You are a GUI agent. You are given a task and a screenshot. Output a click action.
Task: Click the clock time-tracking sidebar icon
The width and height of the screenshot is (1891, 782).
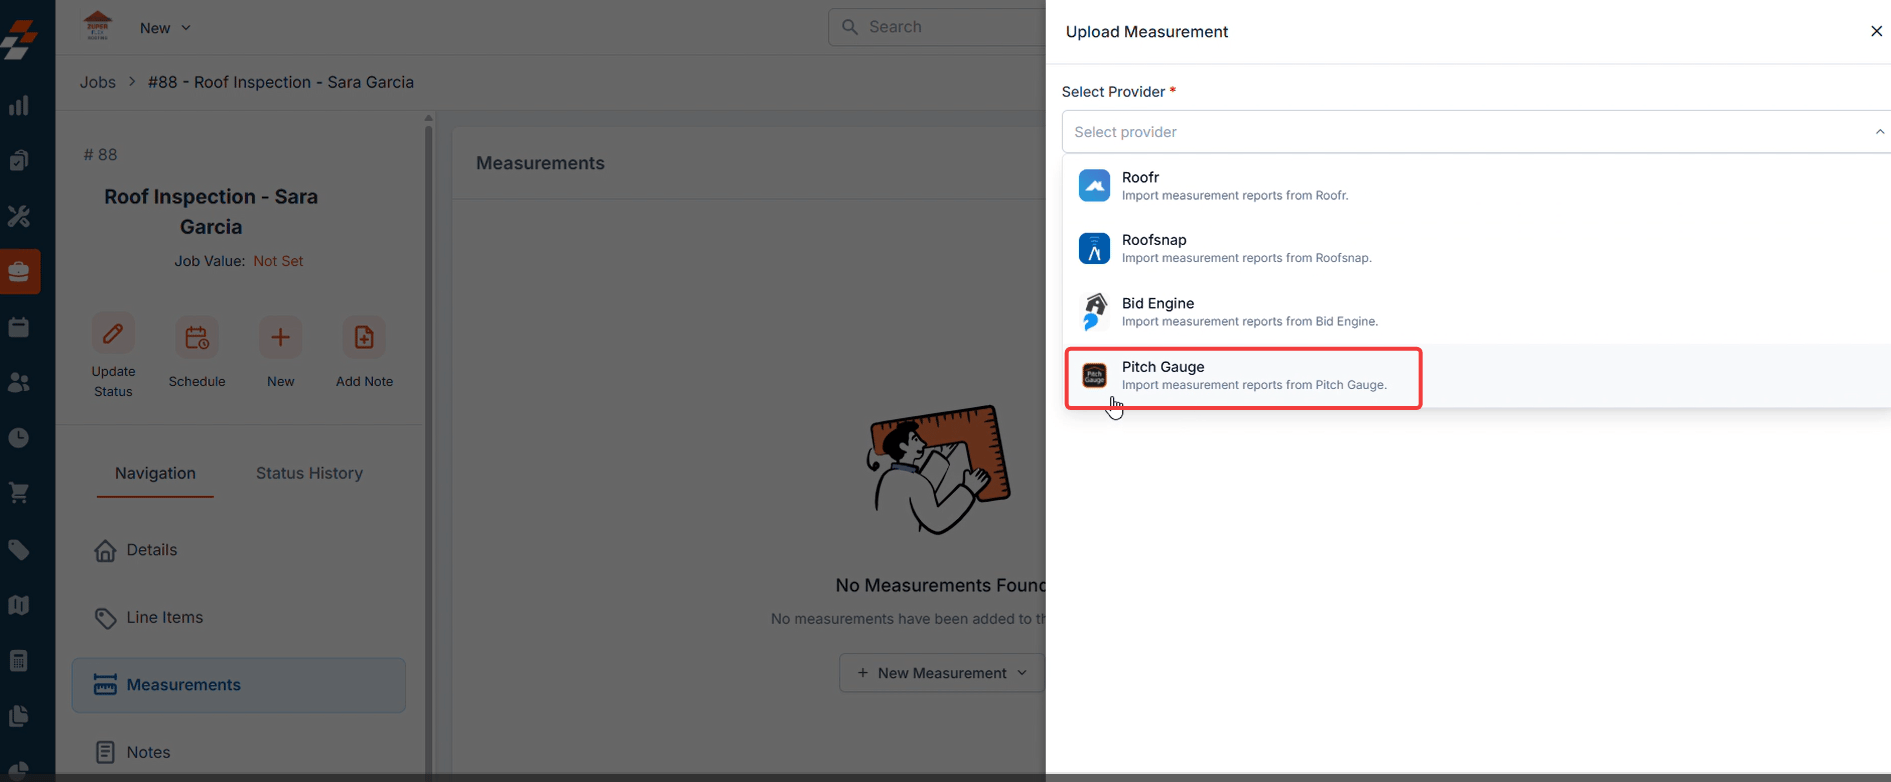[19, 438]
